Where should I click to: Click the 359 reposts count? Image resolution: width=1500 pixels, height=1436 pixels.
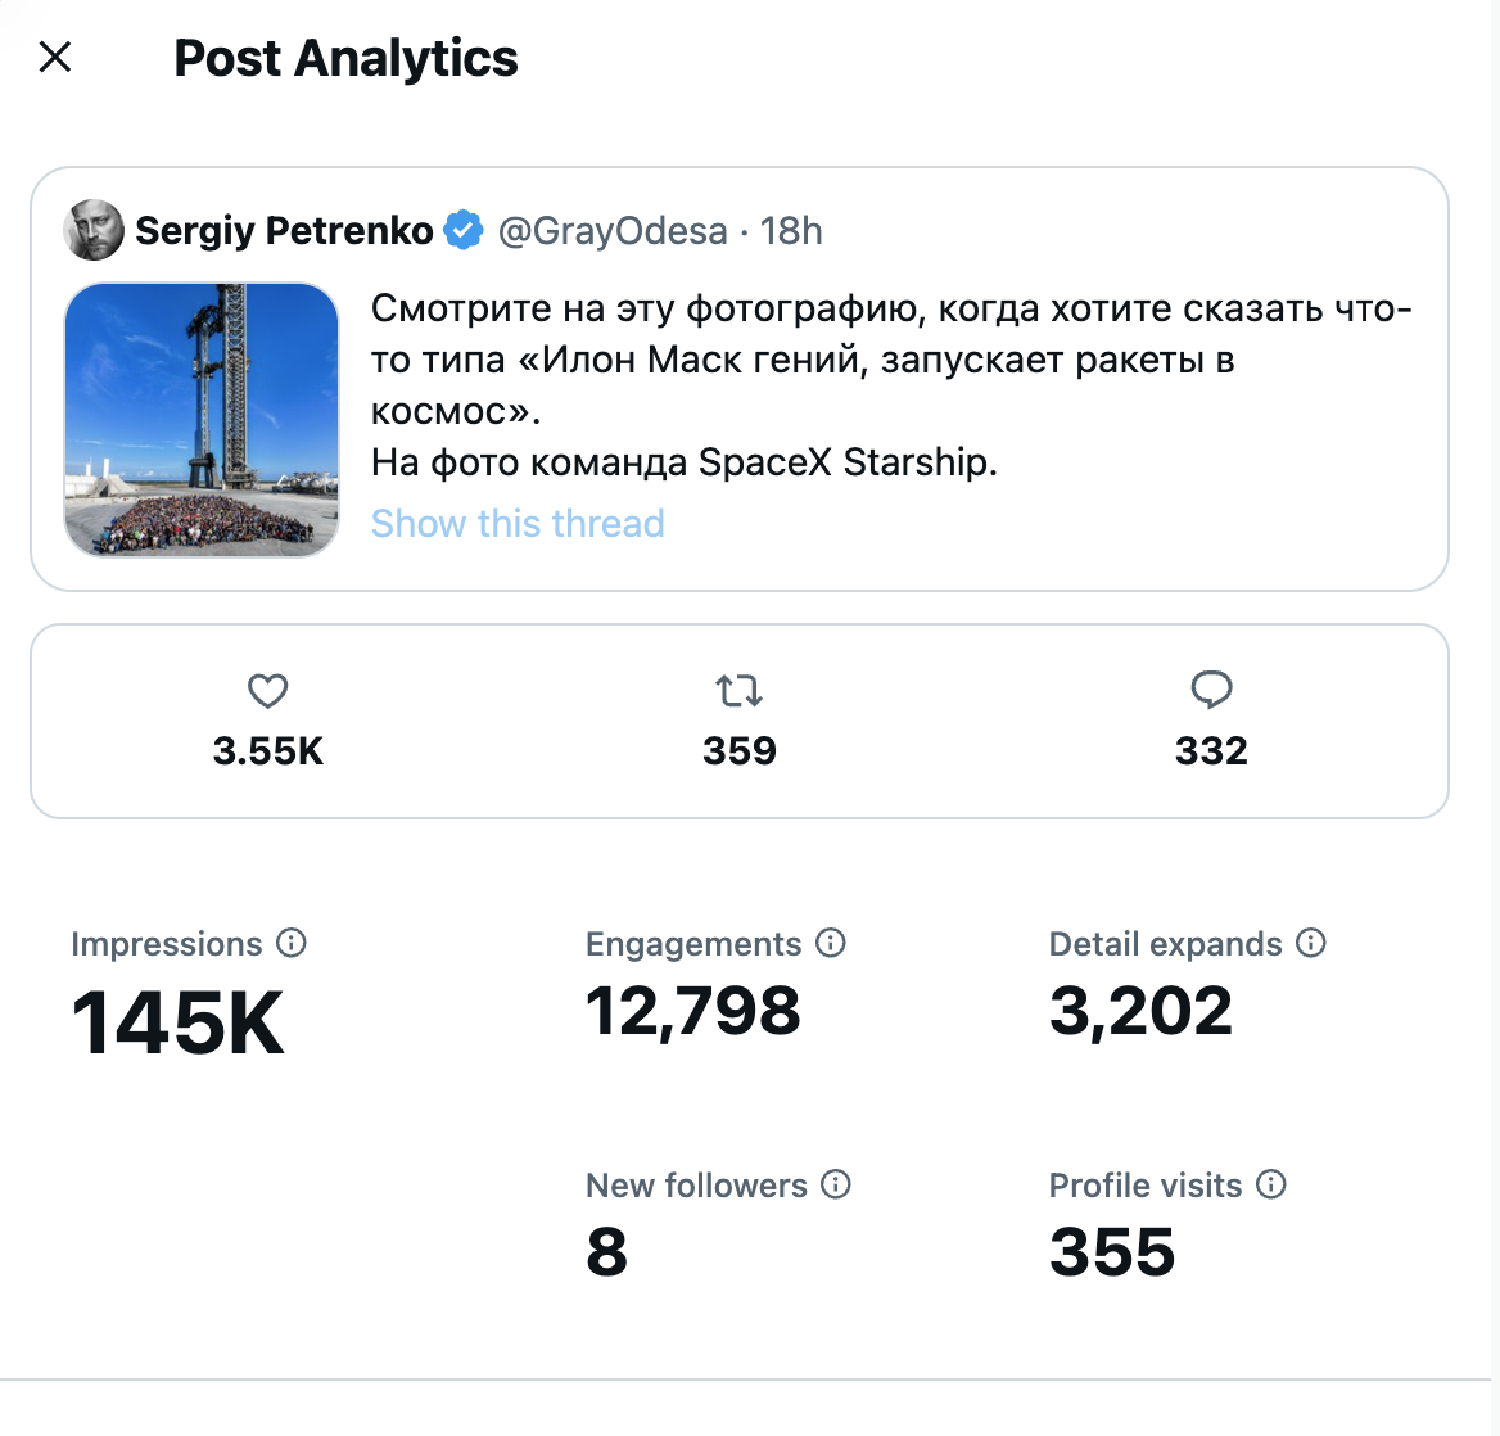739,751
